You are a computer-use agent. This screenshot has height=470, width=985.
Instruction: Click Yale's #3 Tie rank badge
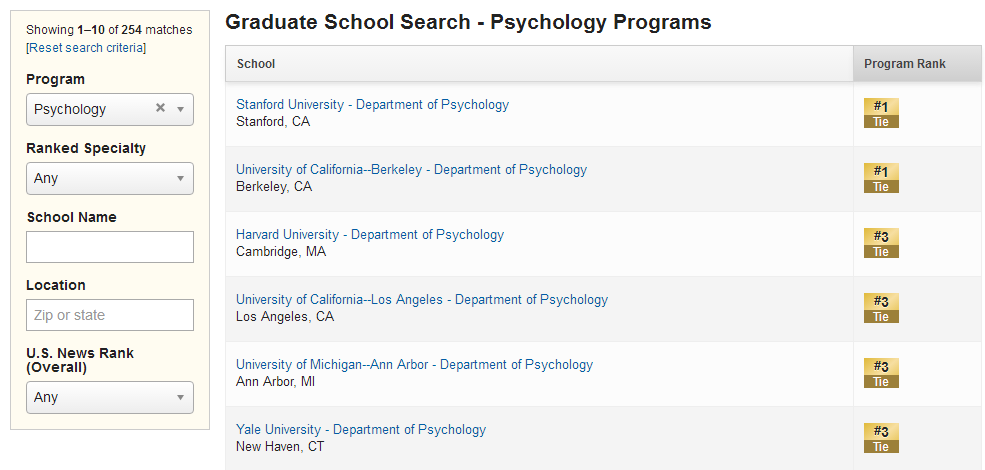[x=881, y=438]
